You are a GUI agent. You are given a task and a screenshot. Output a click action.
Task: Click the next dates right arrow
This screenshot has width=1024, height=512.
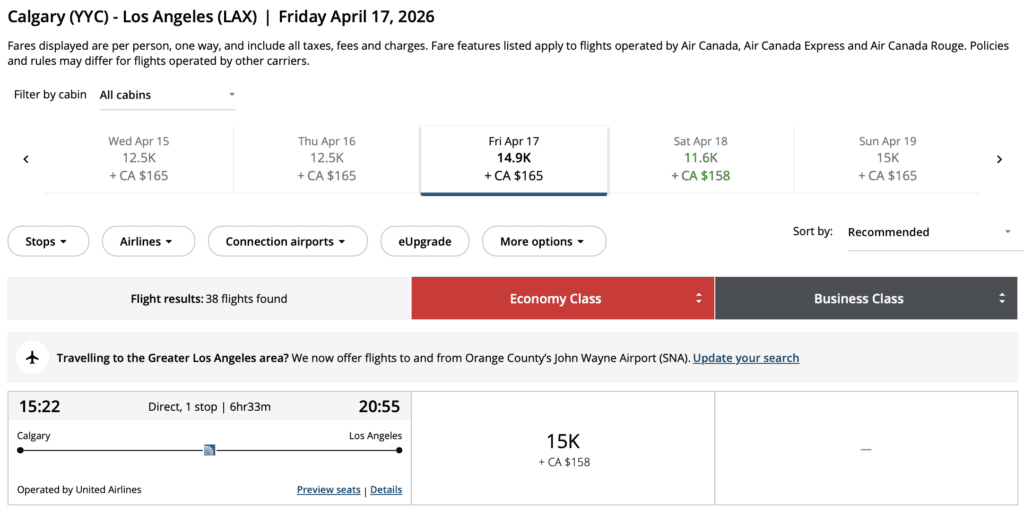pos(998,159)
